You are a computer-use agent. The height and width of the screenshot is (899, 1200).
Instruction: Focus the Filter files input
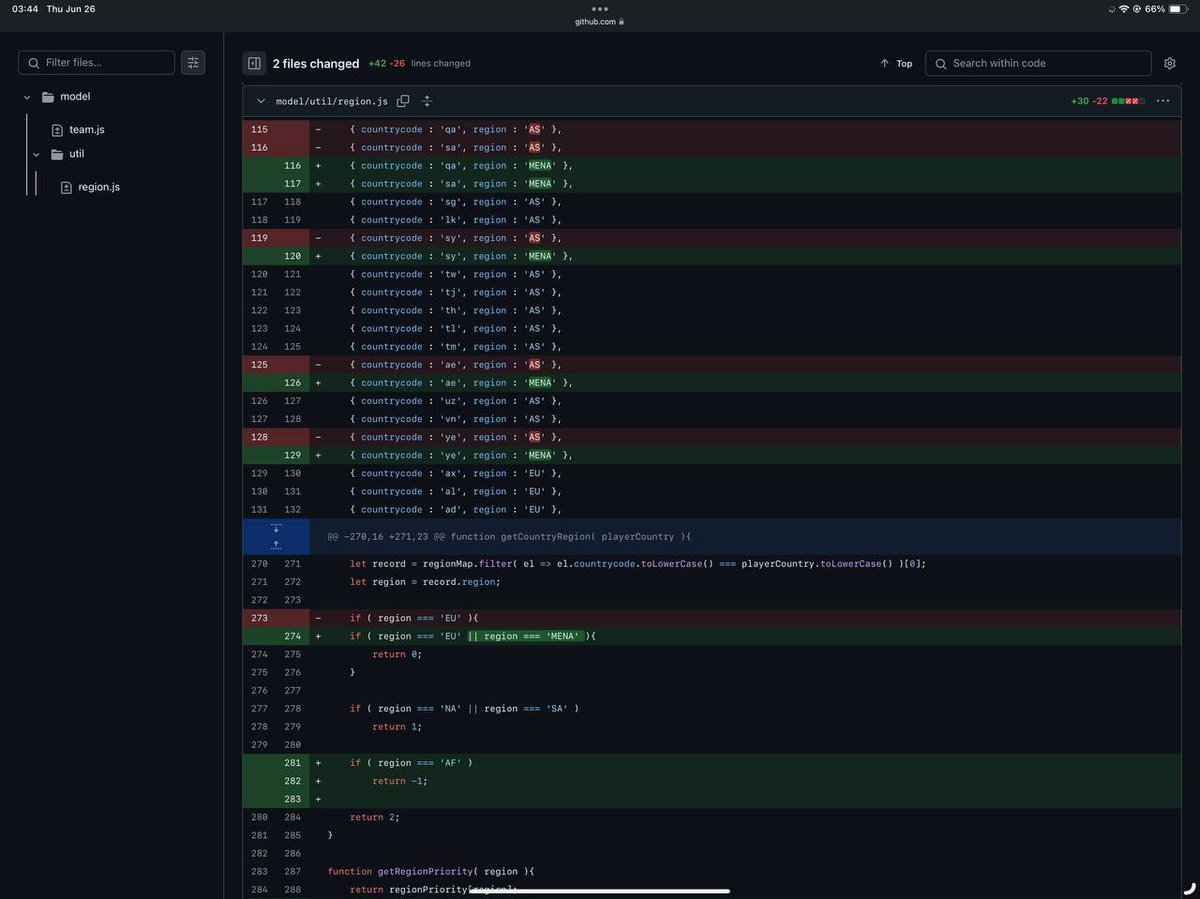[x=97, y=62]
